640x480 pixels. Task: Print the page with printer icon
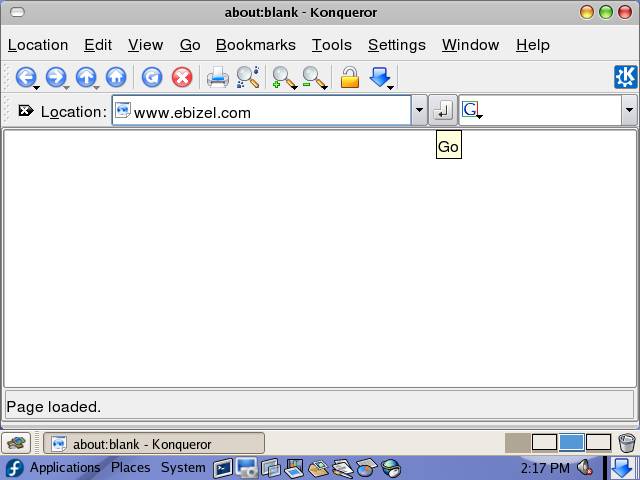(x=217, y=77)
